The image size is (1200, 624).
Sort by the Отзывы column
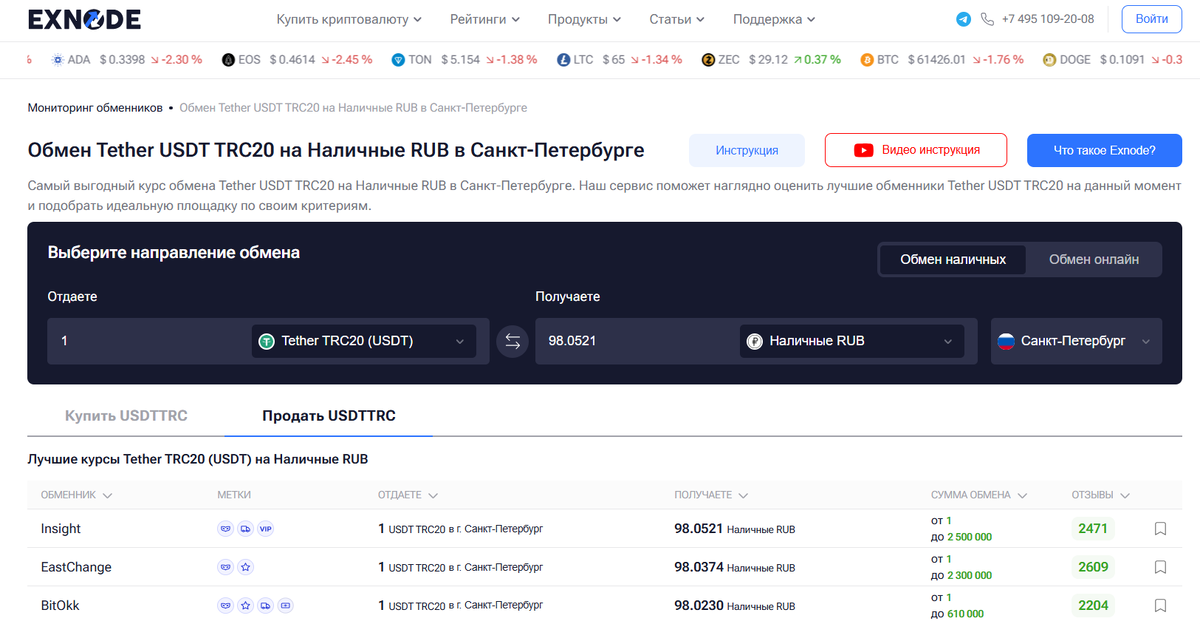click(x=1101, y=495)
